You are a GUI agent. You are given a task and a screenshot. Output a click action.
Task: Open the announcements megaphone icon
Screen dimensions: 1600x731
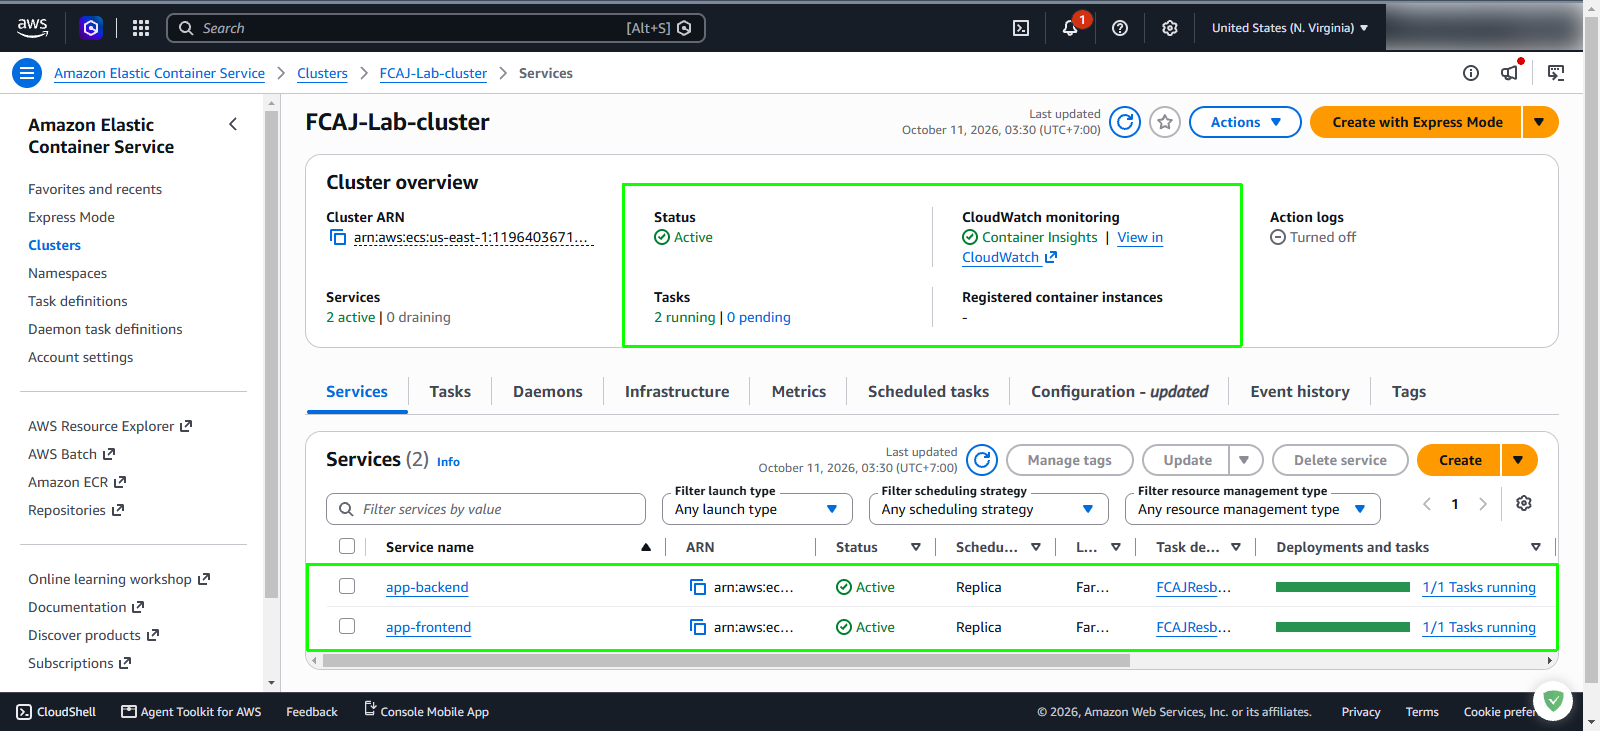1510,73
